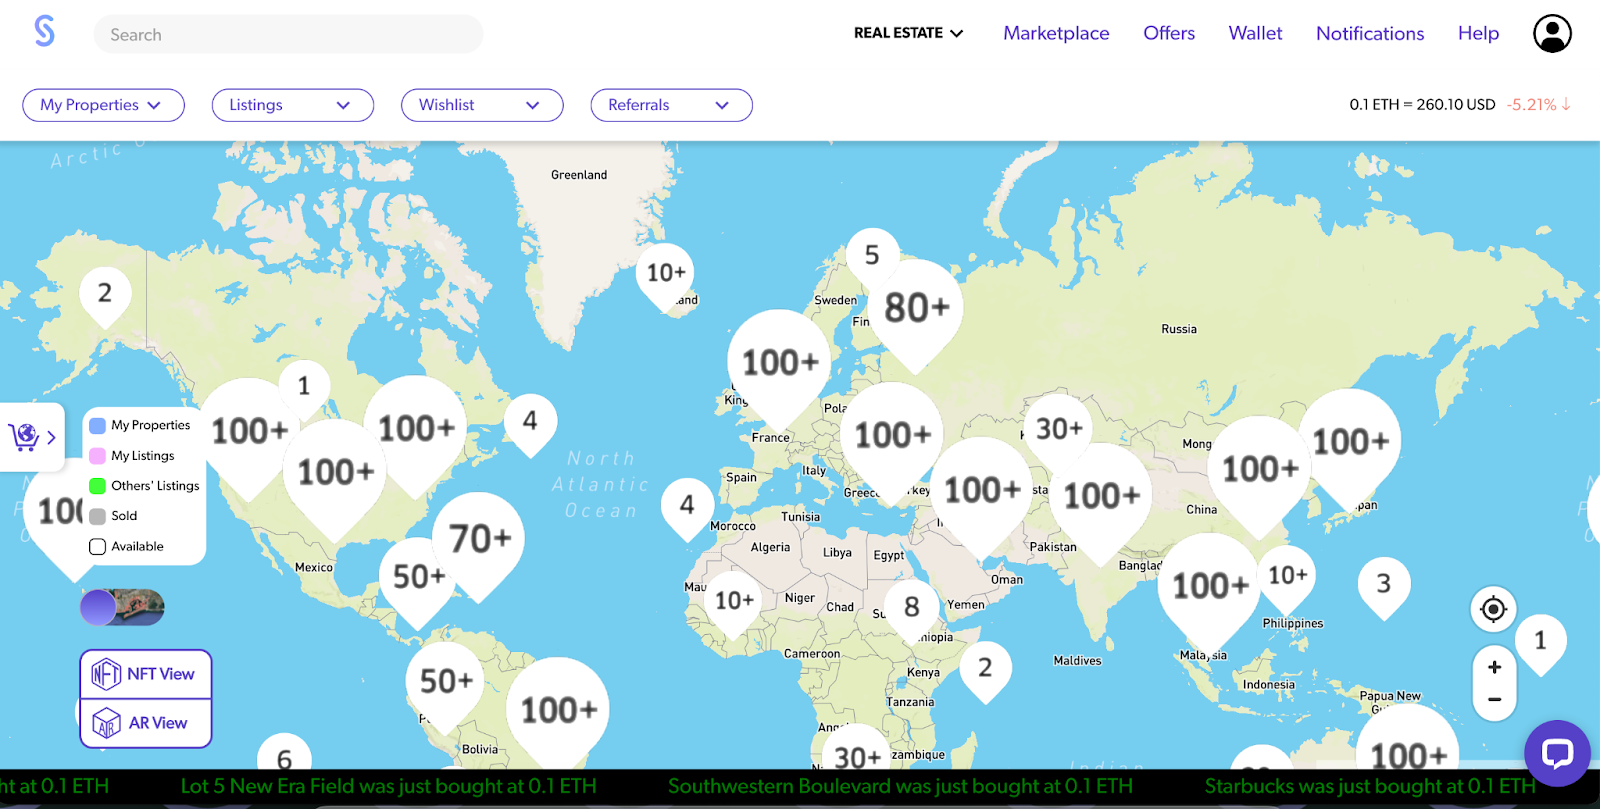
Task: Expand the Wishlist dropdown
Action: (x=482, y=105)
